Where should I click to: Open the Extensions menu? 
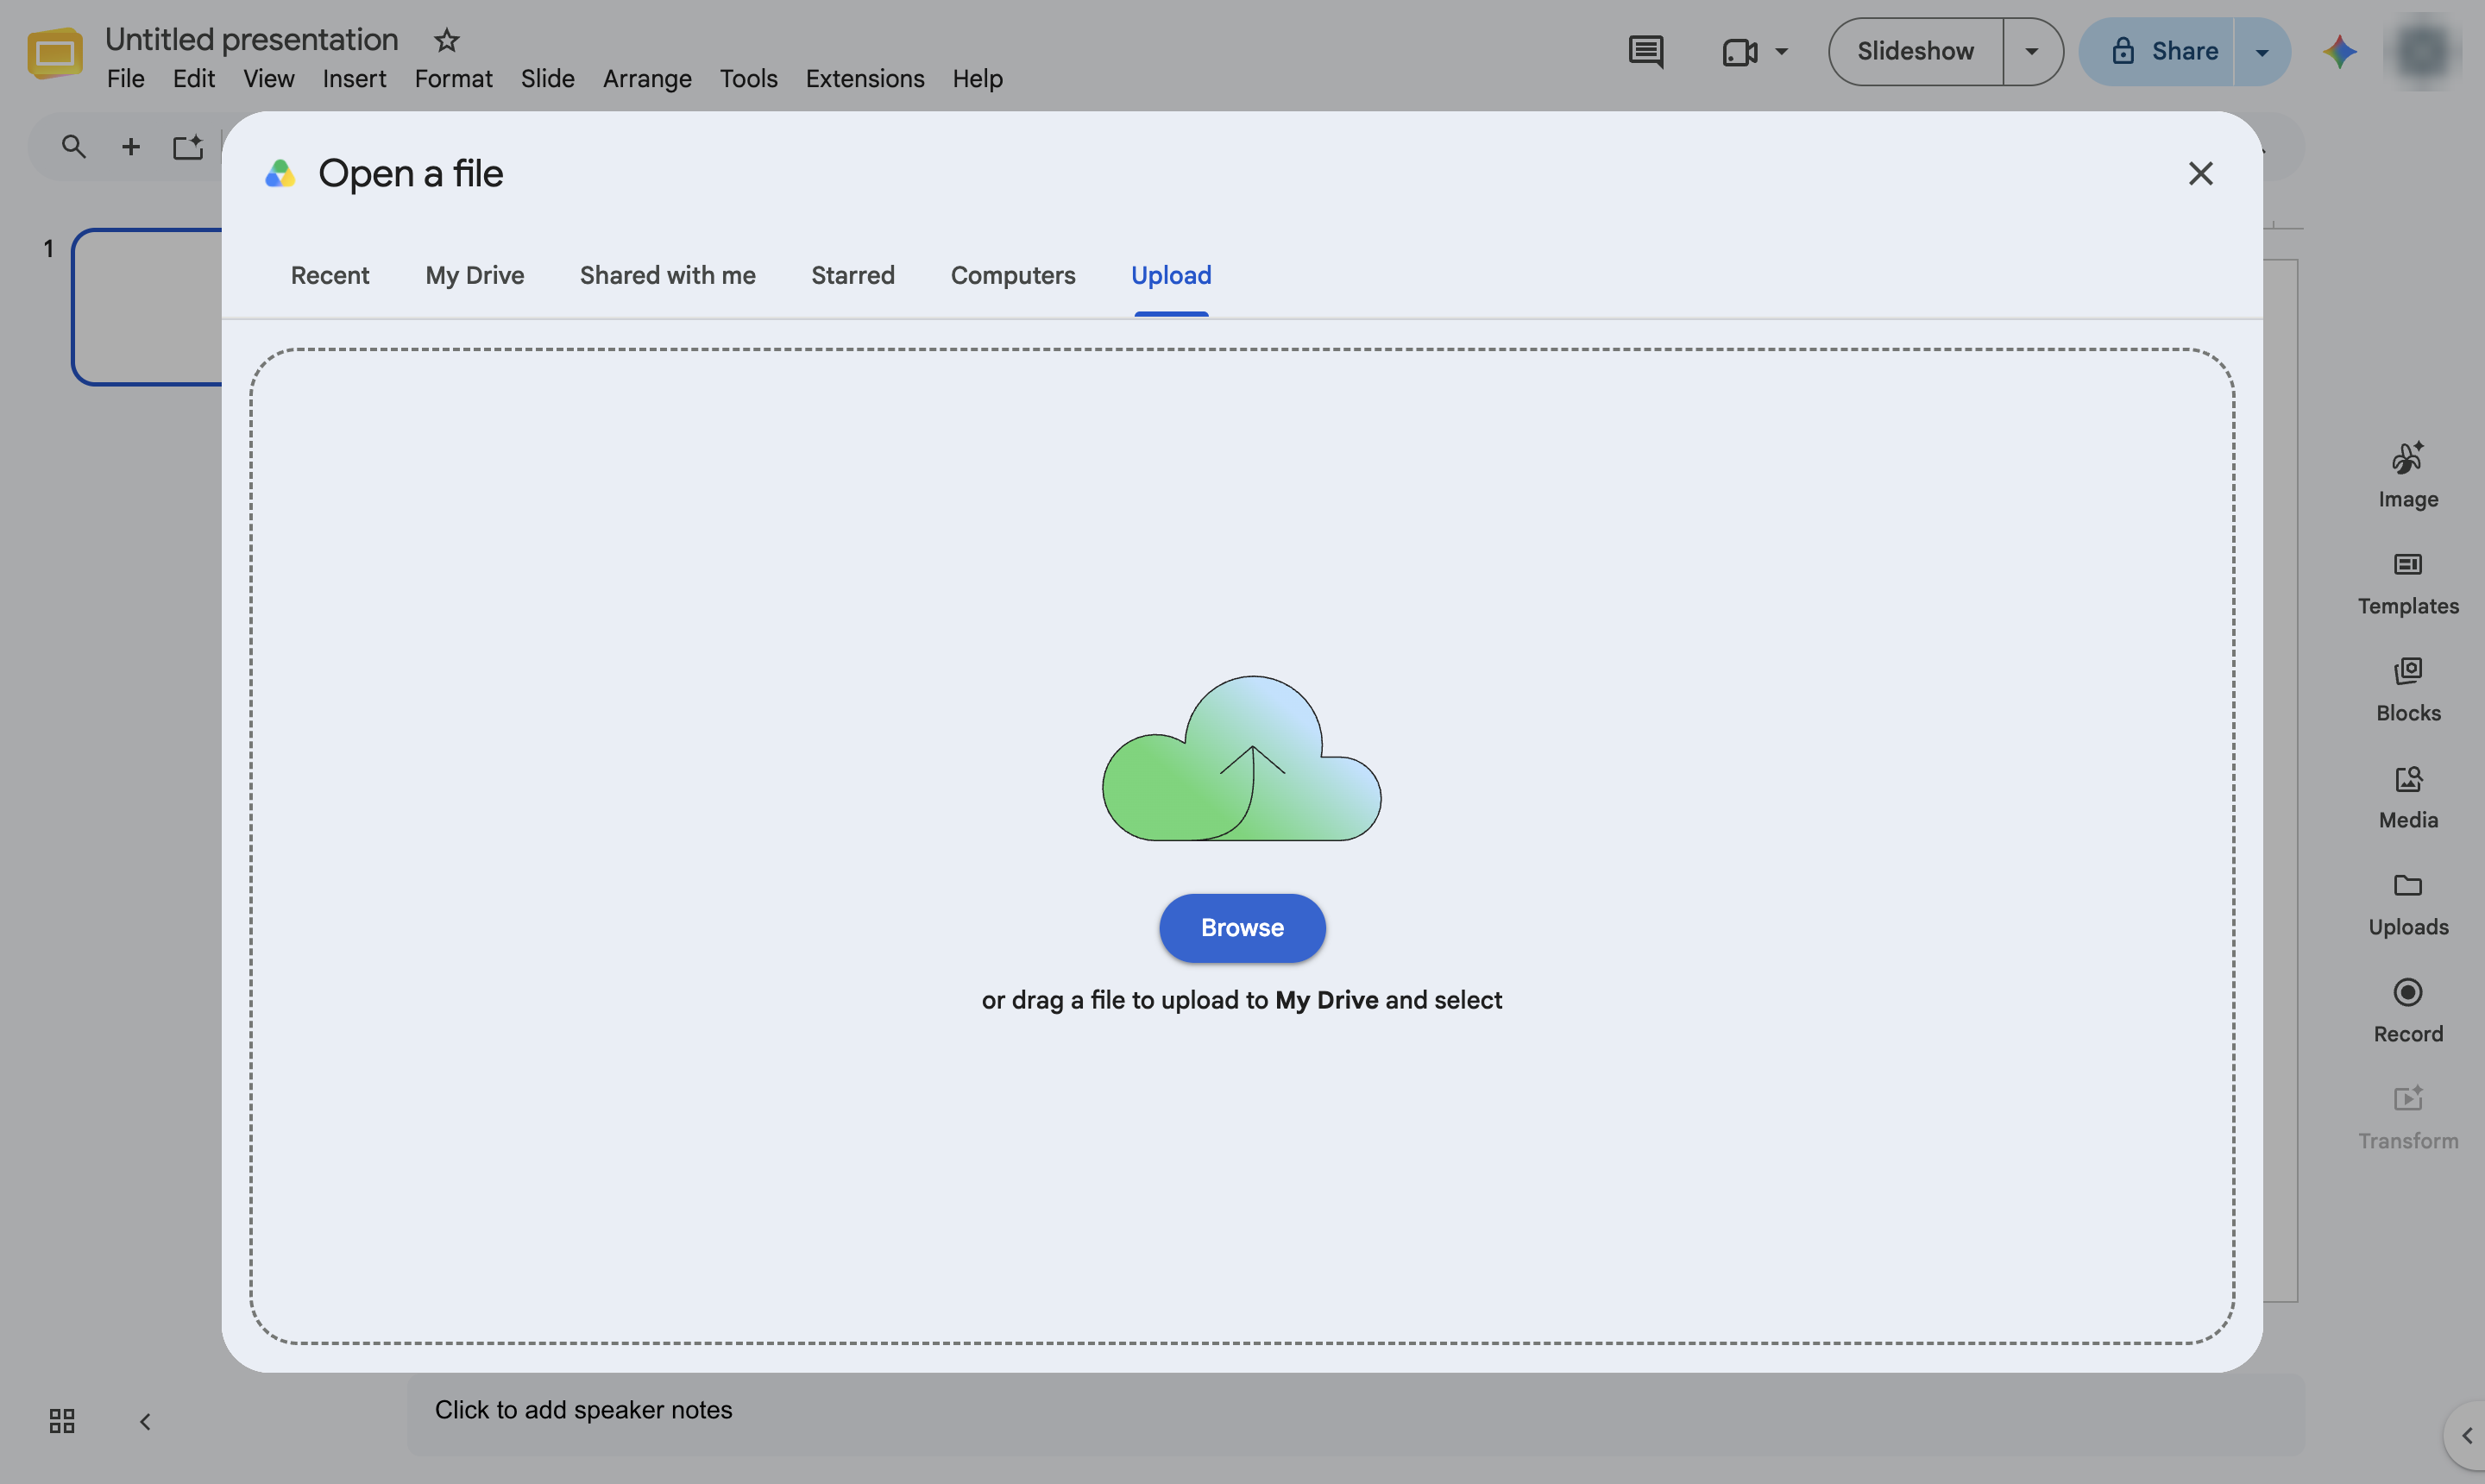[x=864, y=79]
